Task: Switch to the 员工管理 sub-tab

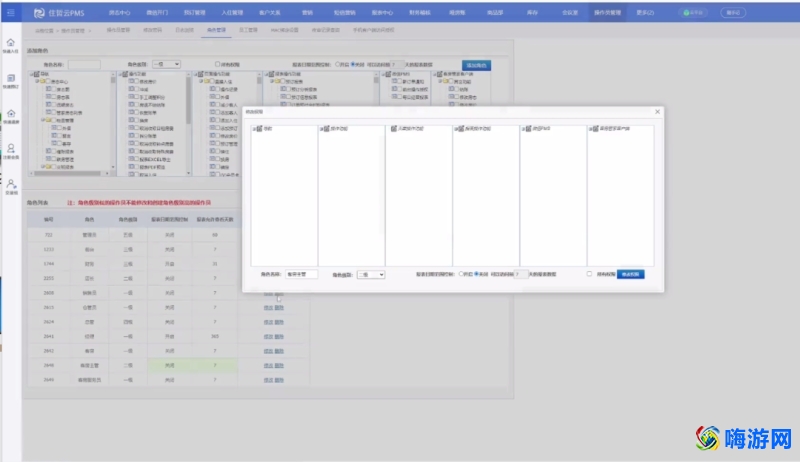Action: [248, 30]
